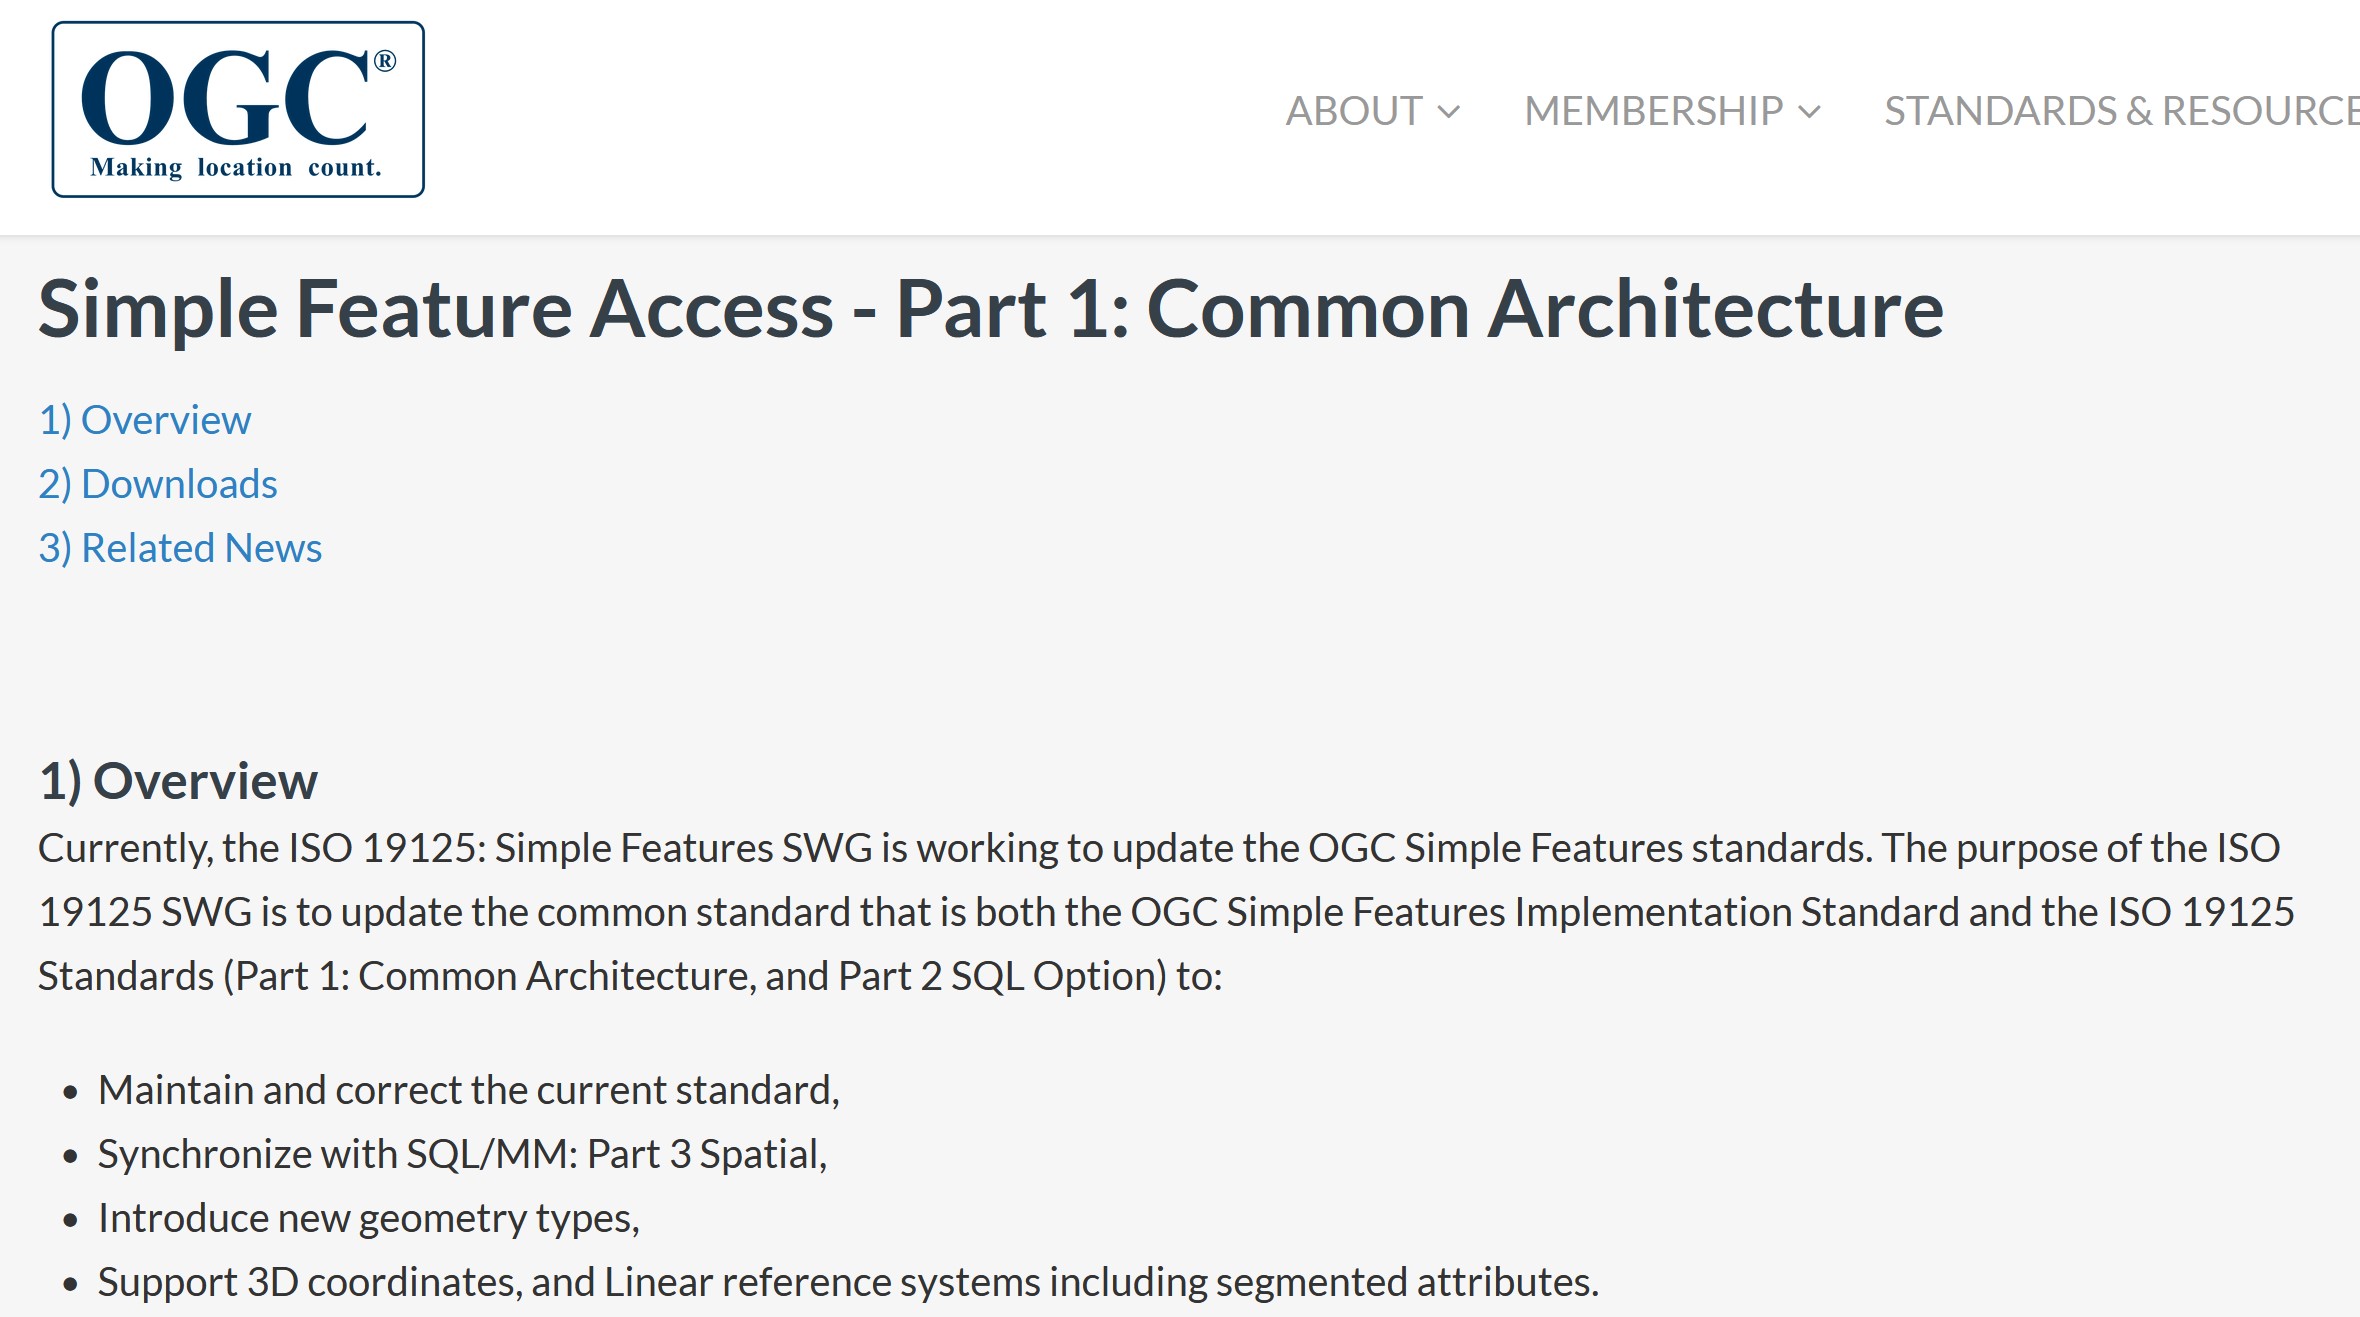
Task: Click the "Maintain and correct the current standard" bullet
Action: point(468,1090)
